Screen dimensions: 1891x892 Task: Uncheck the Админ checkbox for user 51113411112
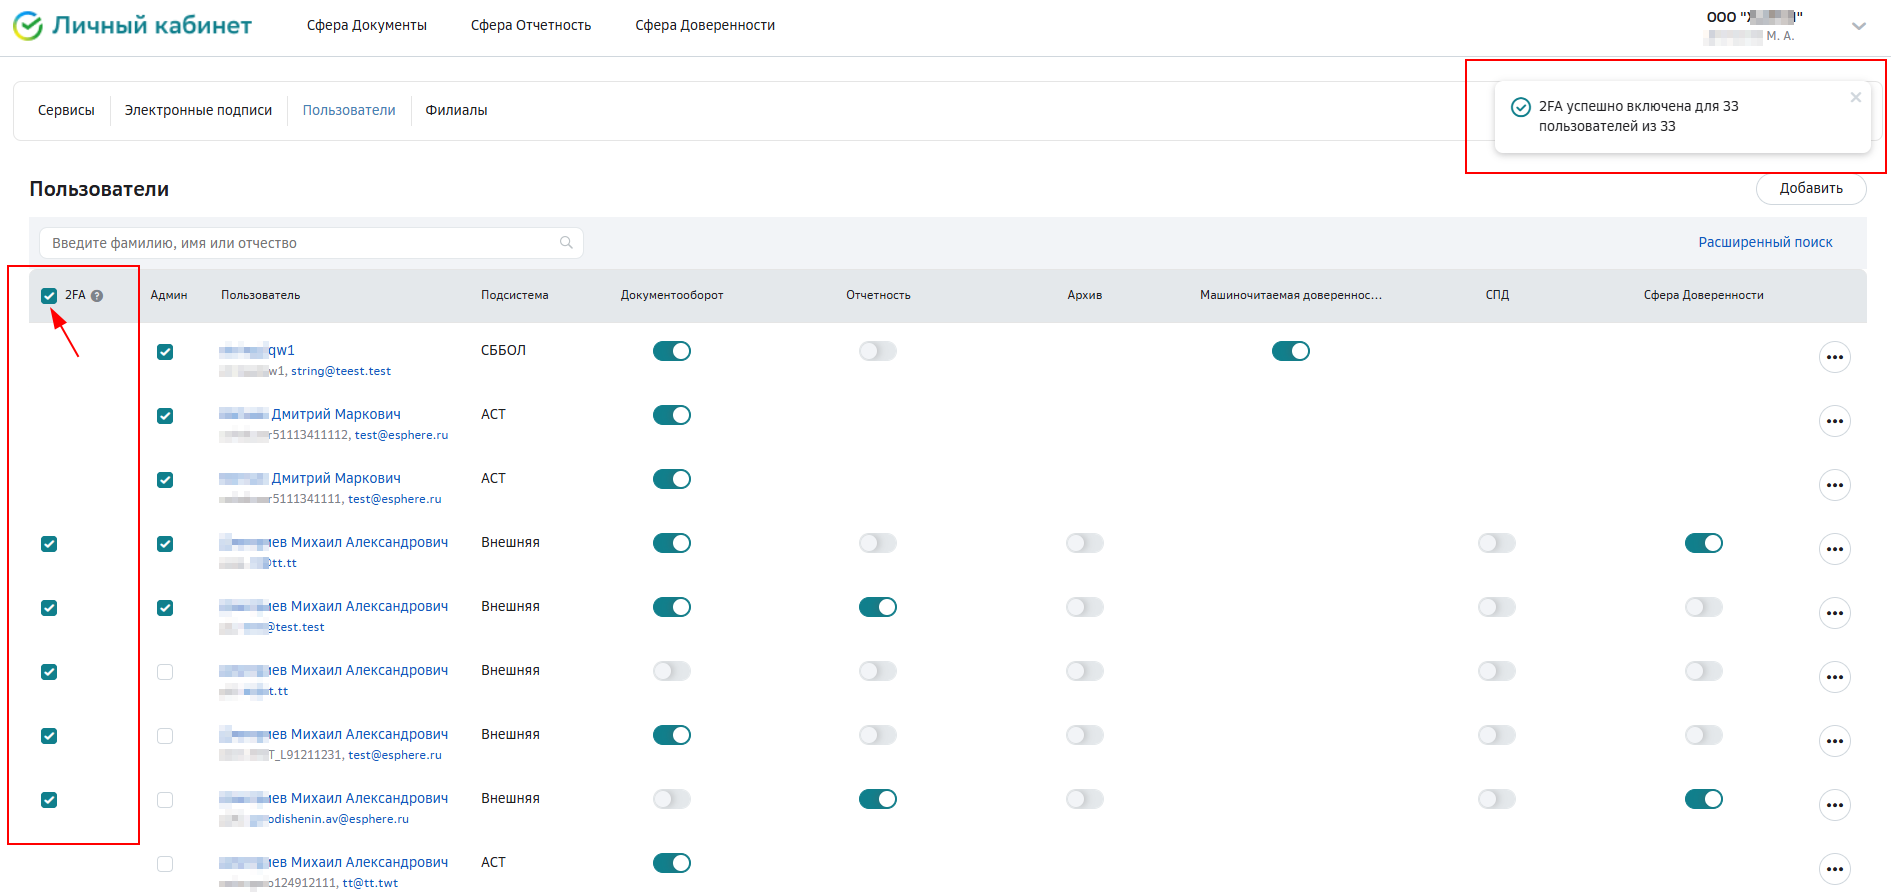point(165,416)
